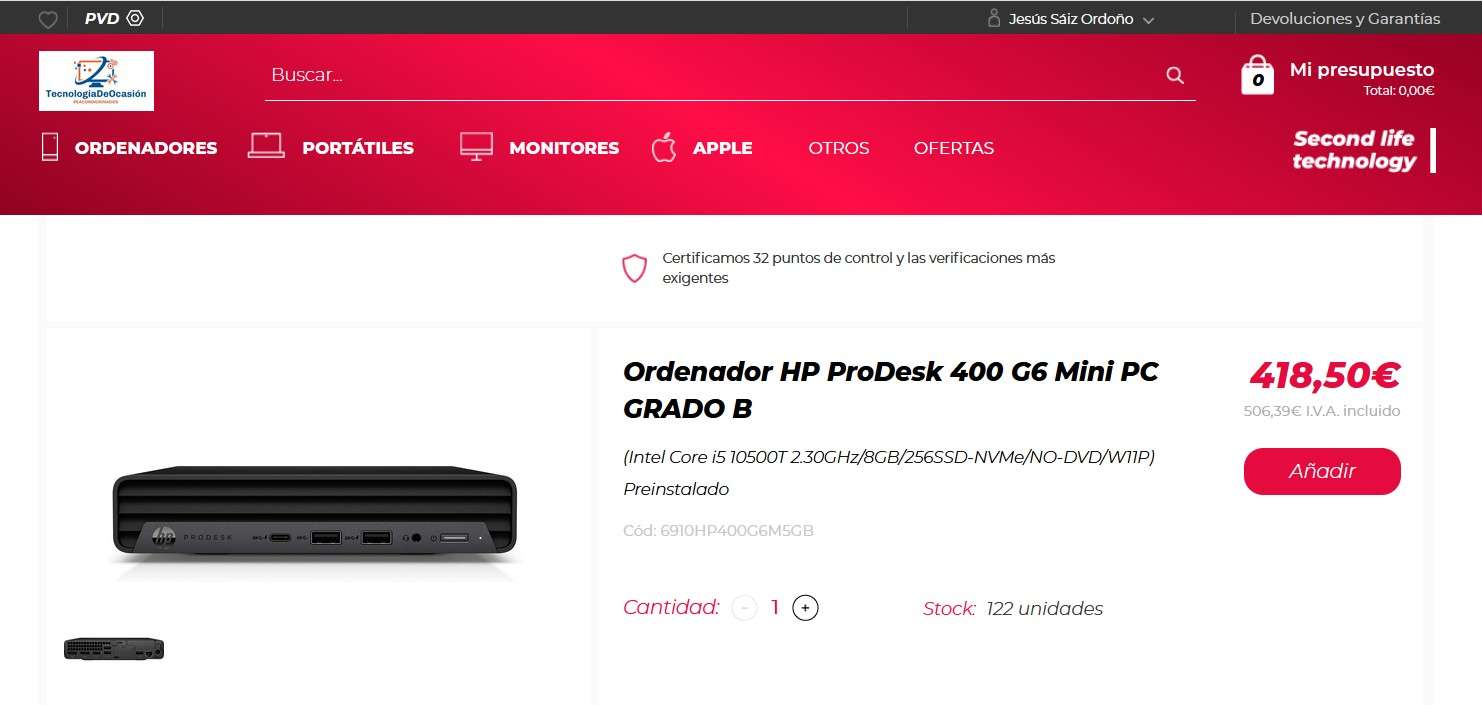Select the rear-view product thumbnail
Screen dimensions: 1482x705
(x=114, y=649)
